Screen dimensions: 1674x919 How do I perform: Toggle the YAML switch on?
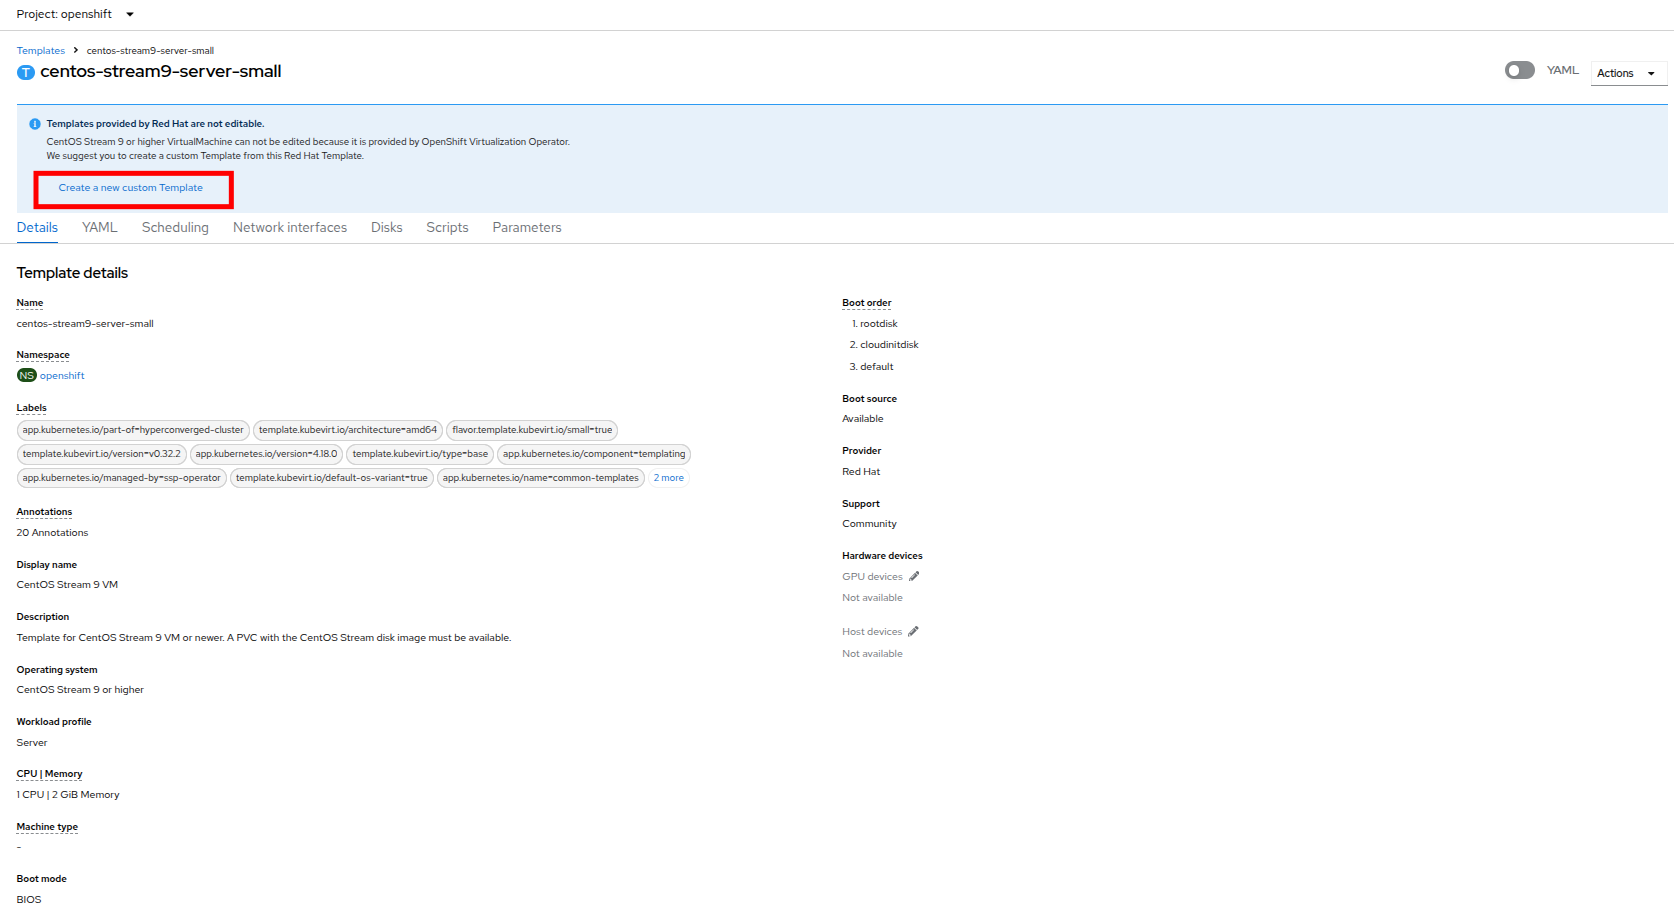pos(1519,70)
